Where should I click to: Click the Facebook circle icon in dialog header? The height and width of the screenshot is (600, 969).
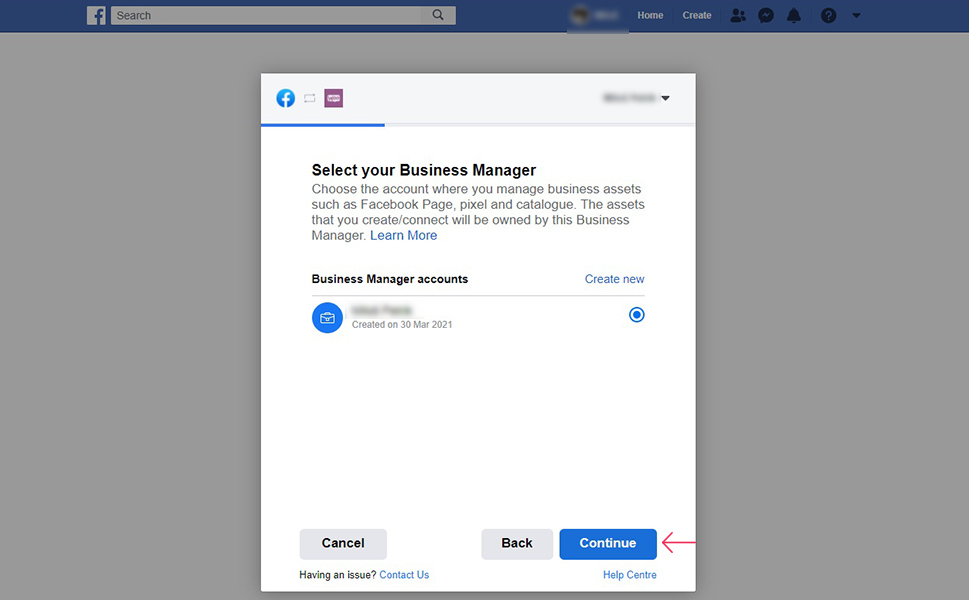[x=286, y=98]
